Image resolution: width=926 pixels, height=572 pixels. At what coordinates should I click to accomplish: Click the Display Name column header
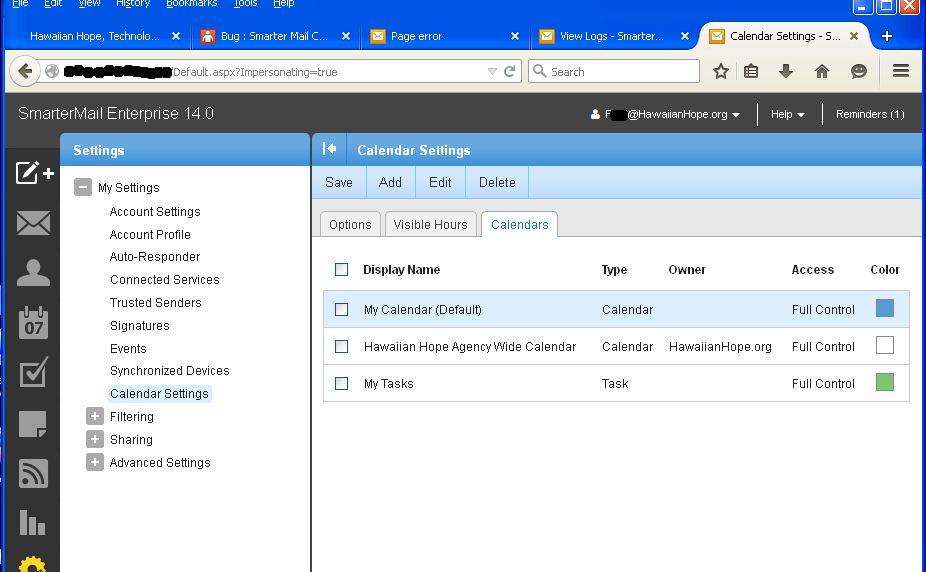pos(402,270)
